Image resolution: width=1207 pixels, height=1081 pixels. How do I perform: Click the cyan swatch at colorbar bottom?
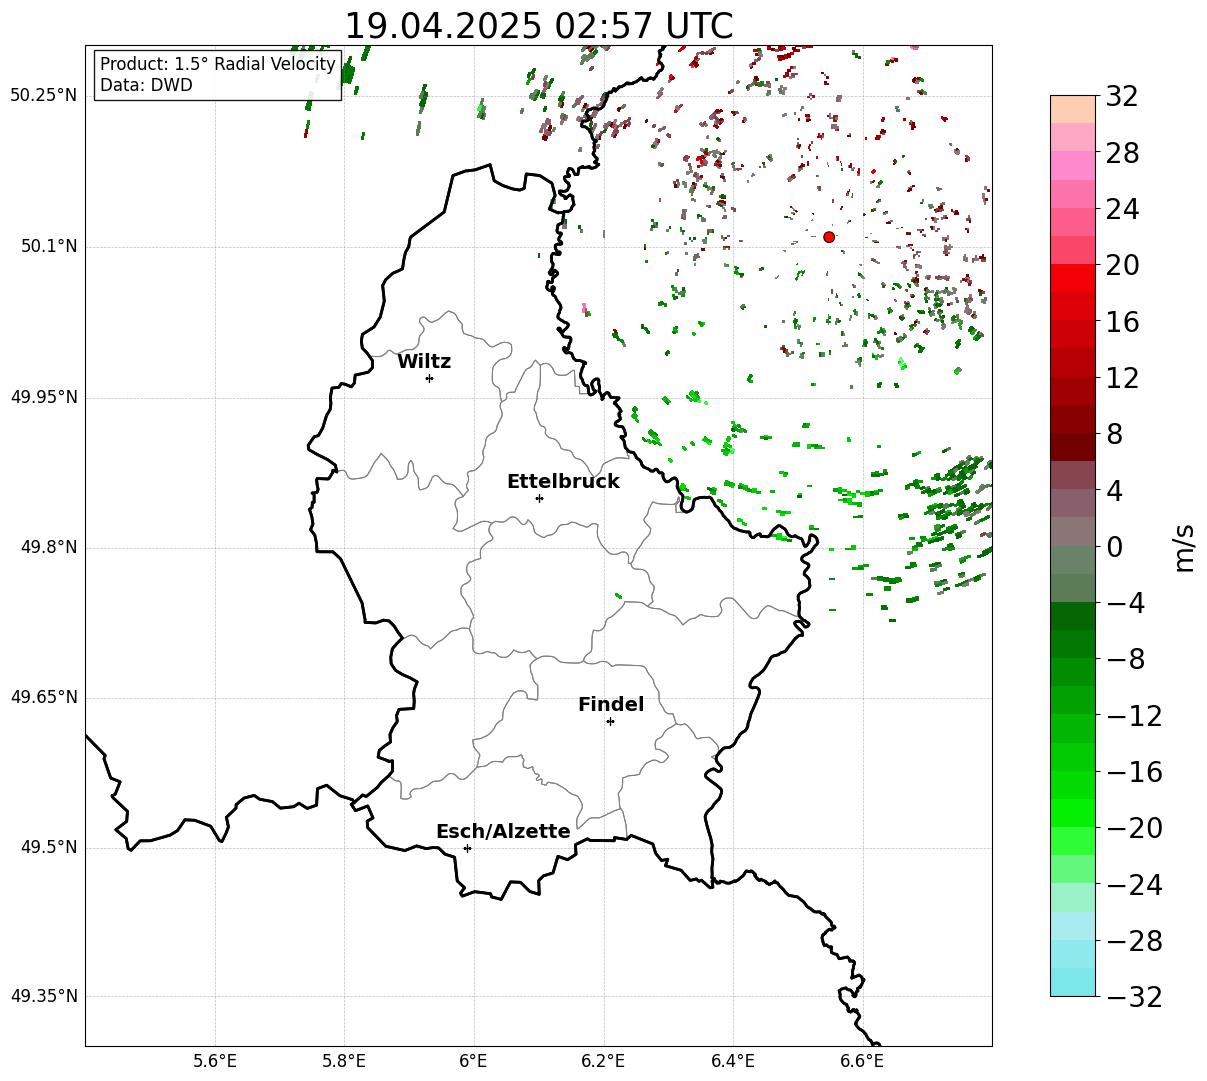coord(1073,982)
